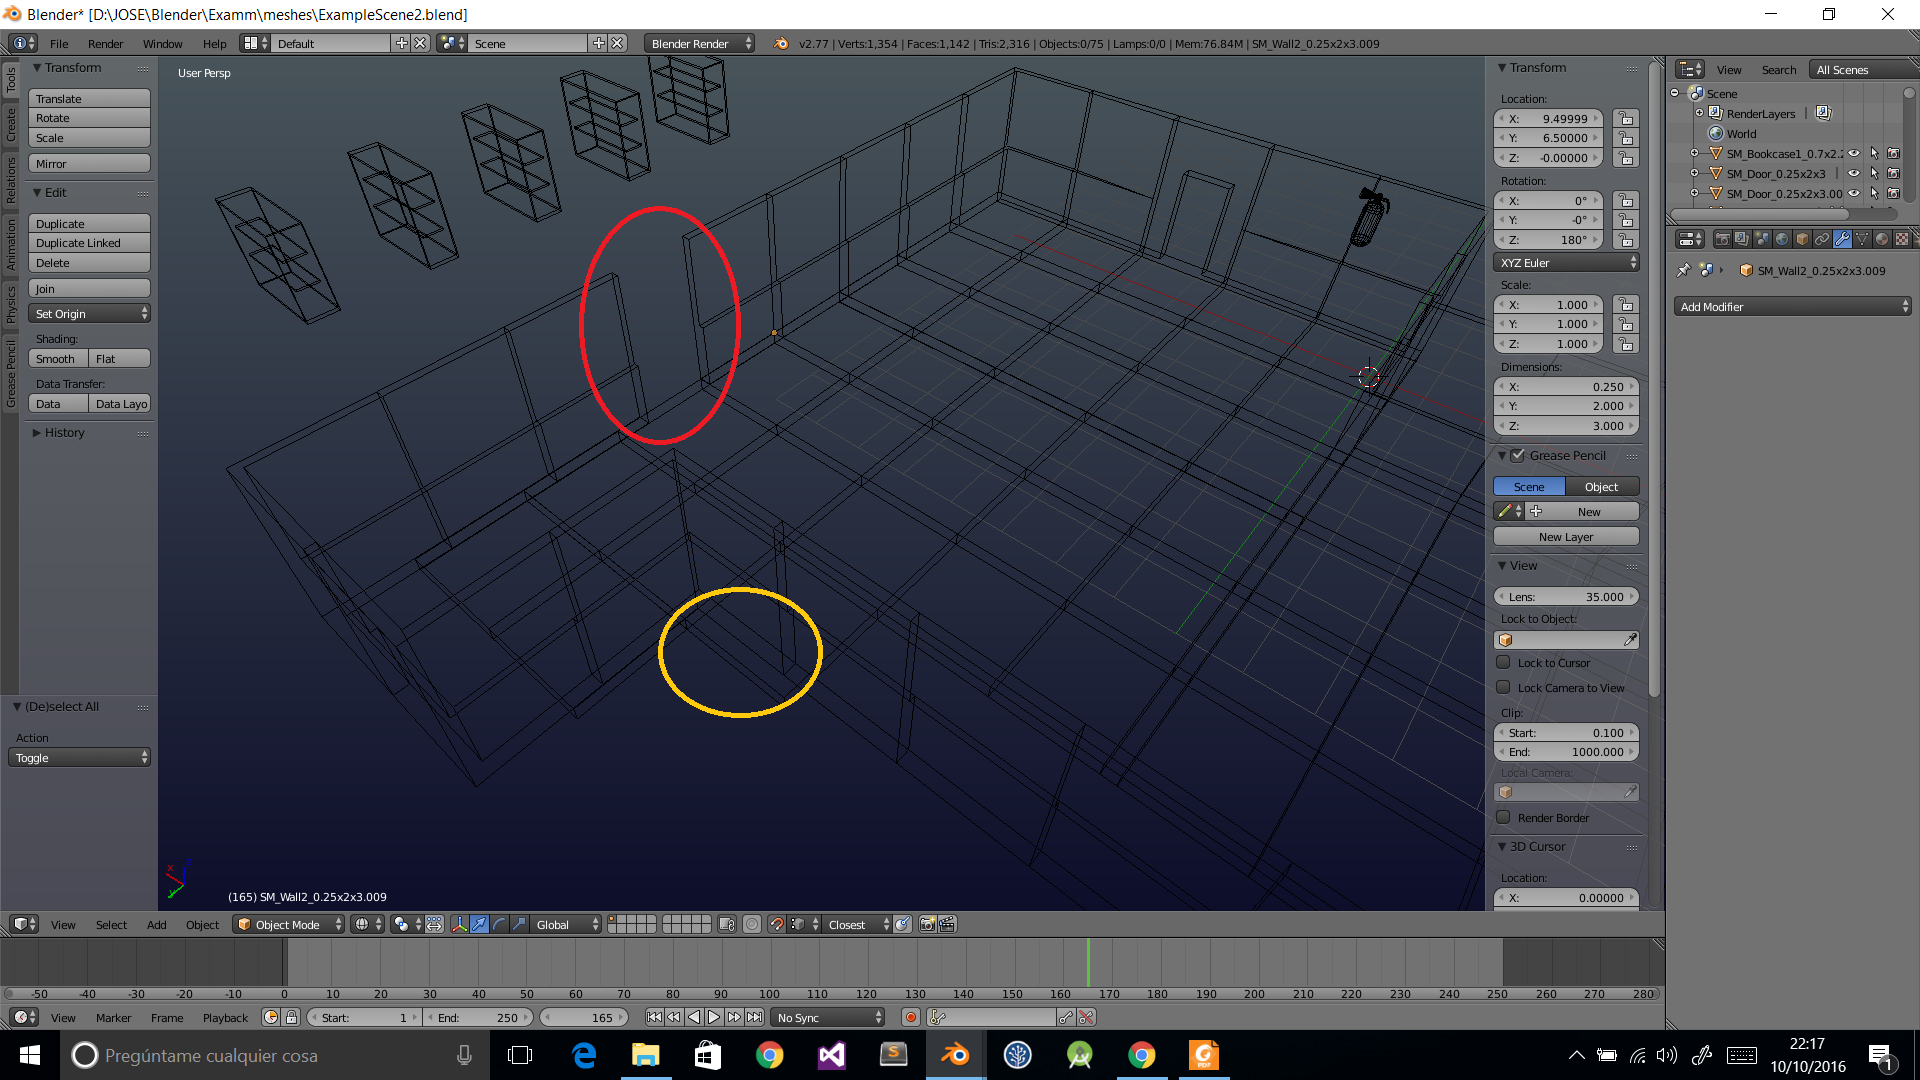
Task: Open the World properties tab (globe icon)
Action: tap(1782, 239)
